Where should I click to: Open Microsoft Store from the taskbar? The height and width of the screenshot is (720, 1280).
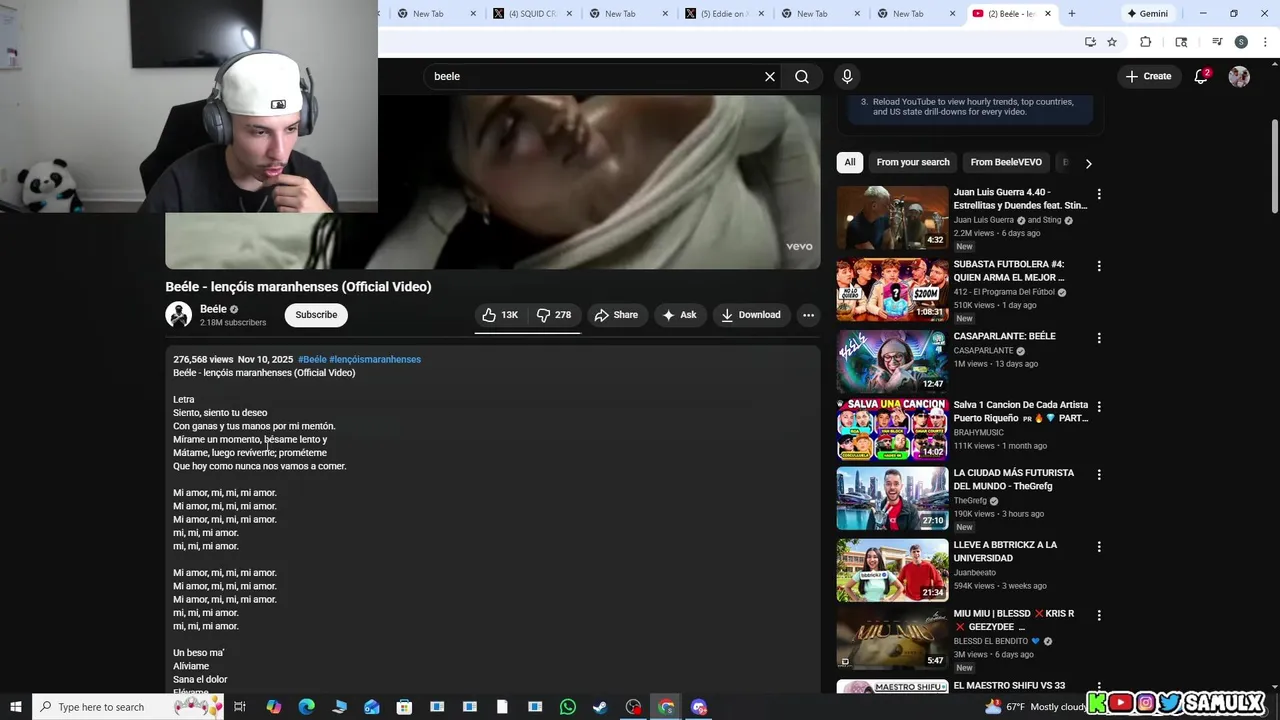(404, 707)
